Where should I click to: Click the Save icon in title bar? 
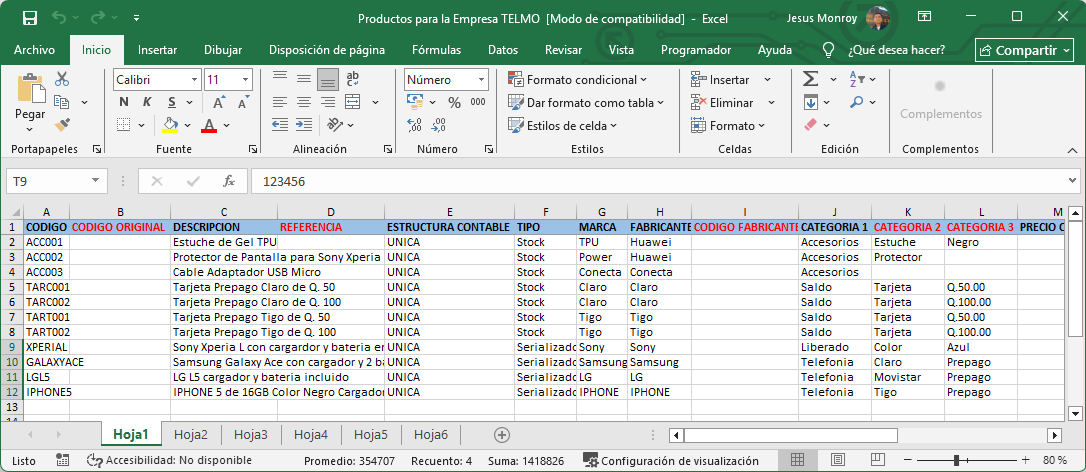[30, 18]
